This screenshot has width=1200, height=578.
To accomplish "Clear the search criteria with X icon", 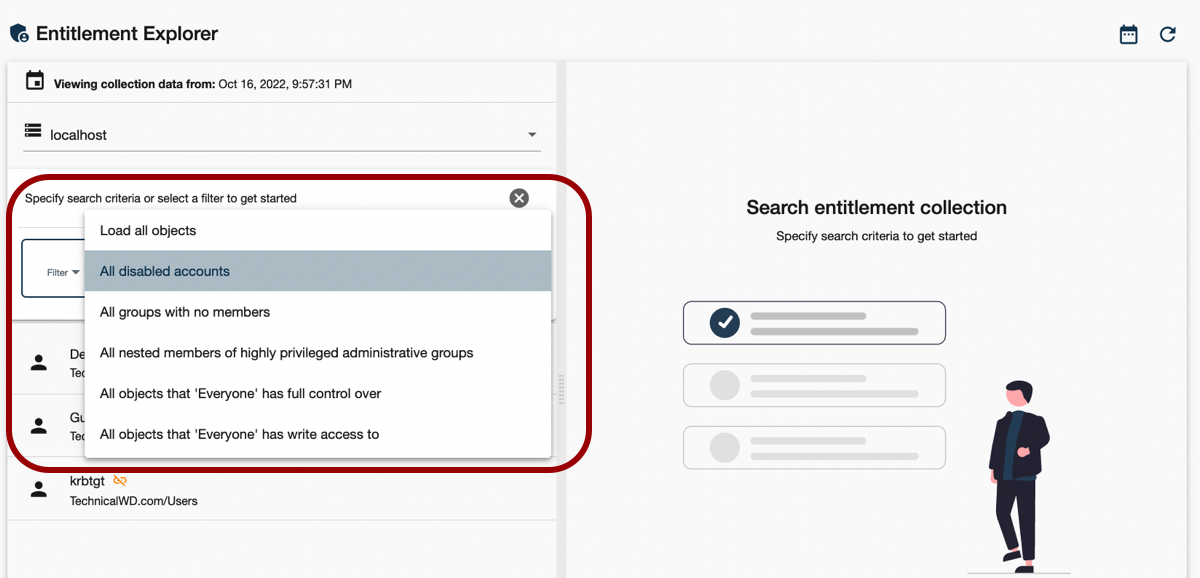I will coord(519,198).
